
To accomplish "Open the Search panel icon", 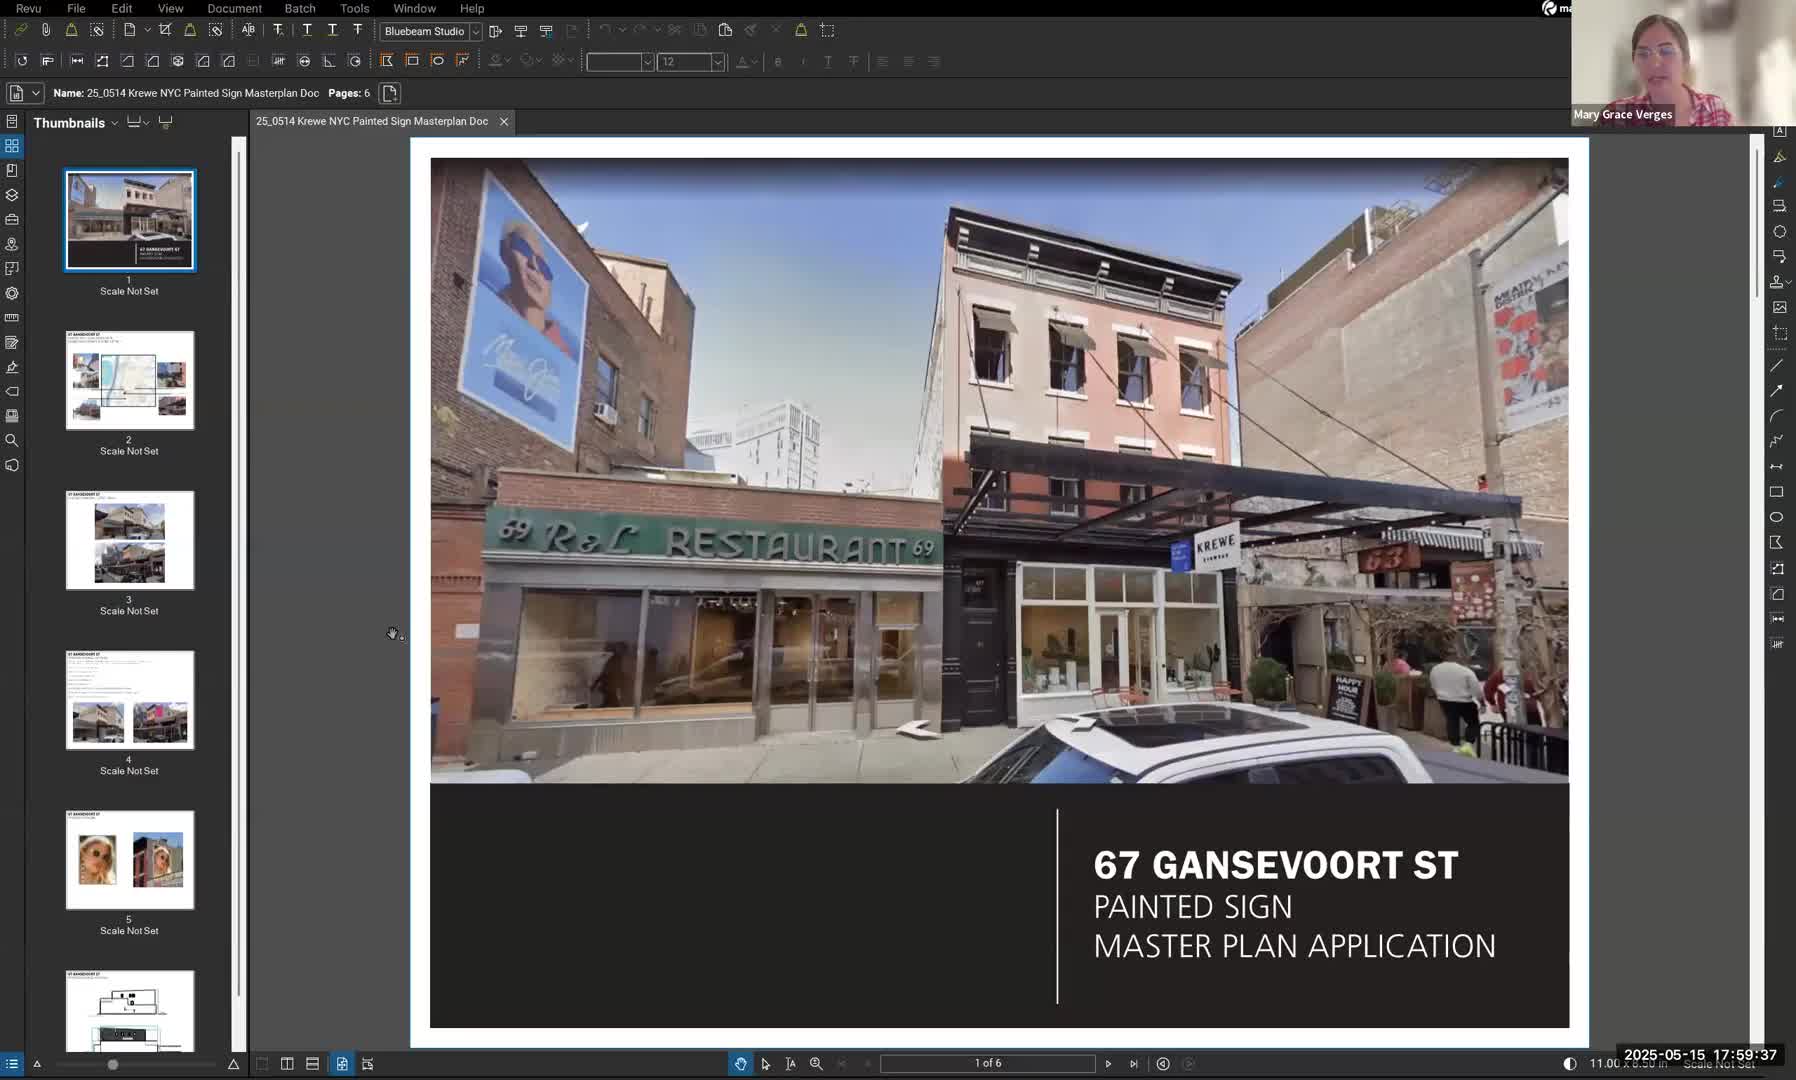I will click(12, 441).
